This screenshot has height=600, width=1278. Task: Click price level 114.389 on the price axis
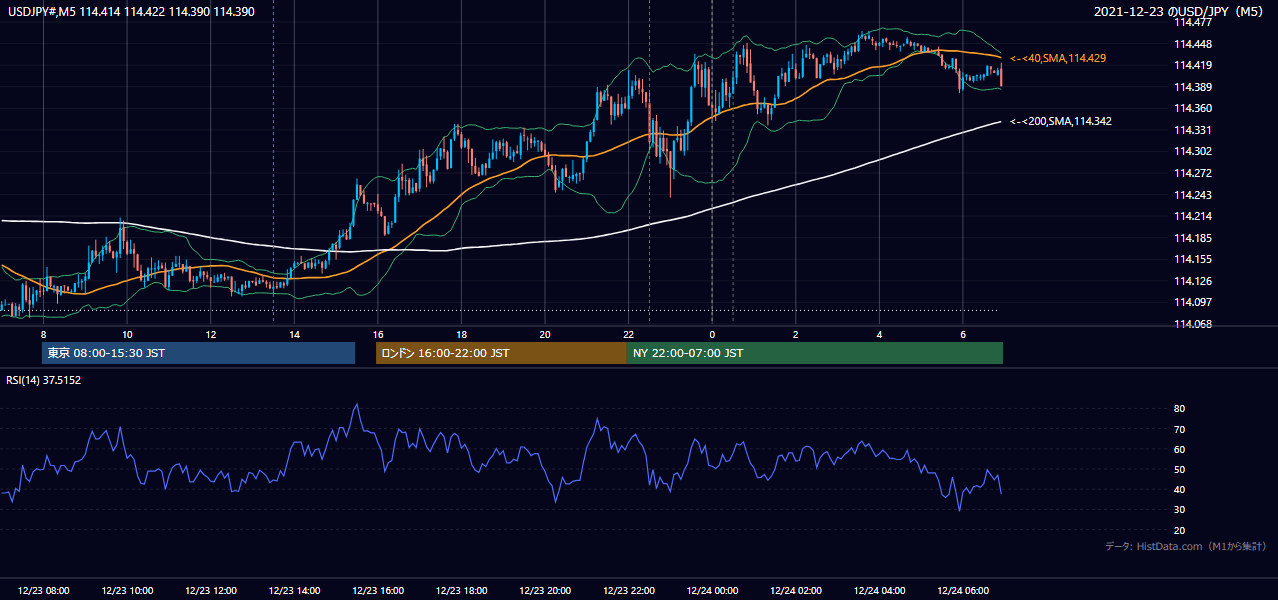tap(1192, 87)
